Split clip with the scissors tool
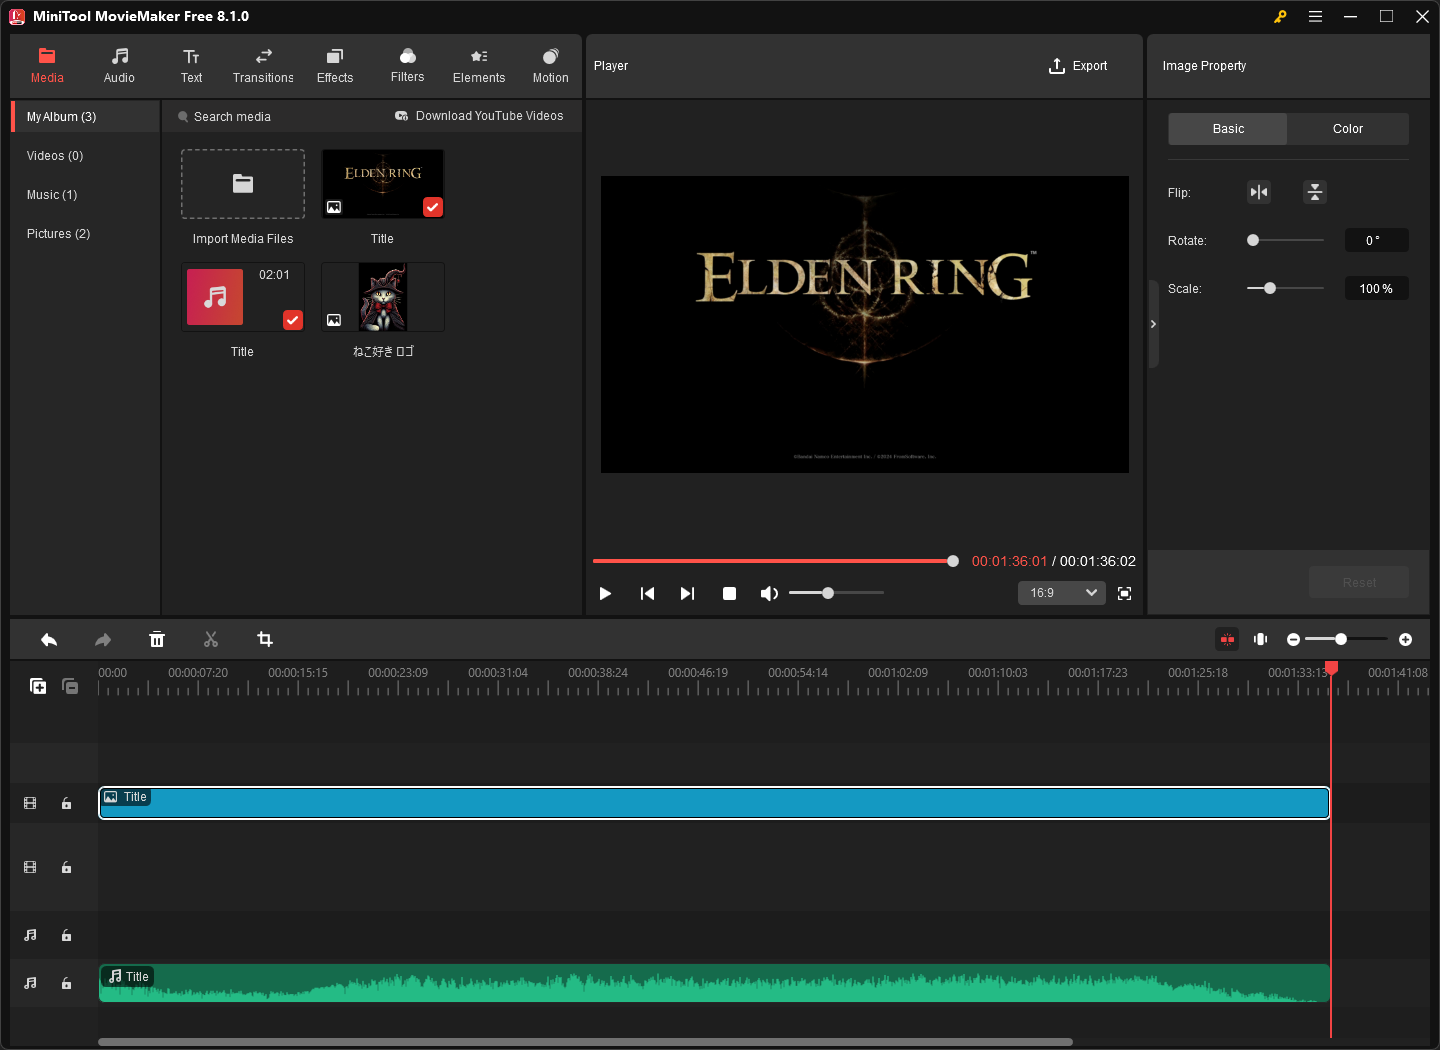1440x1050 pixels. 211,640
